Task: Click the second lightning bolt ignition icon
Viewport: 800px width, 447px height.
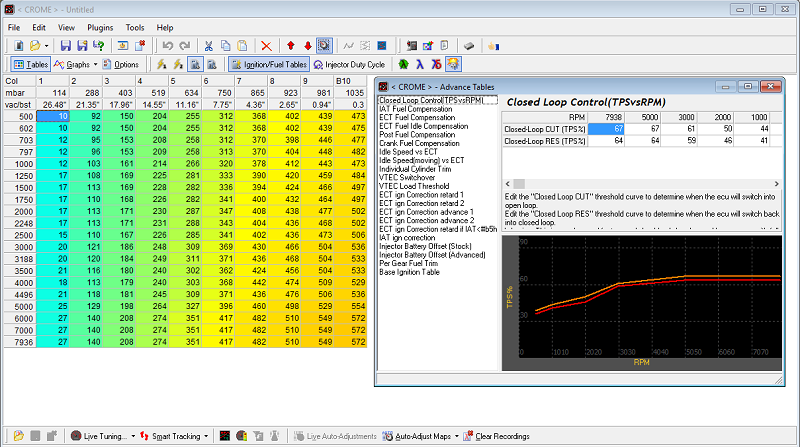Action: click(178, 64)
